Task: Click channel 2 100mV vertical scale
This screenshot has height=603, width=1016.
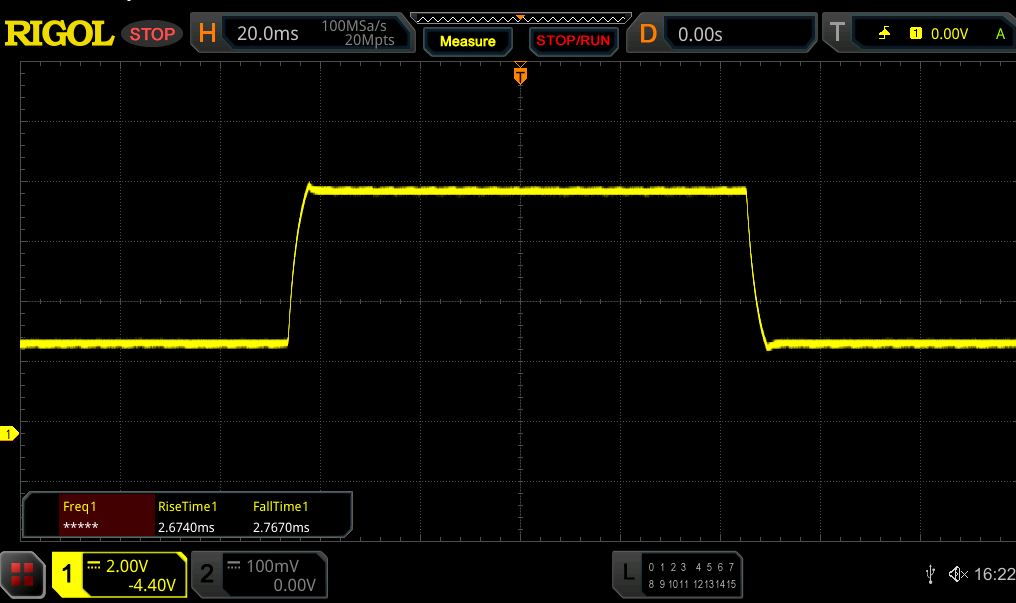Action: pos(273,566)
